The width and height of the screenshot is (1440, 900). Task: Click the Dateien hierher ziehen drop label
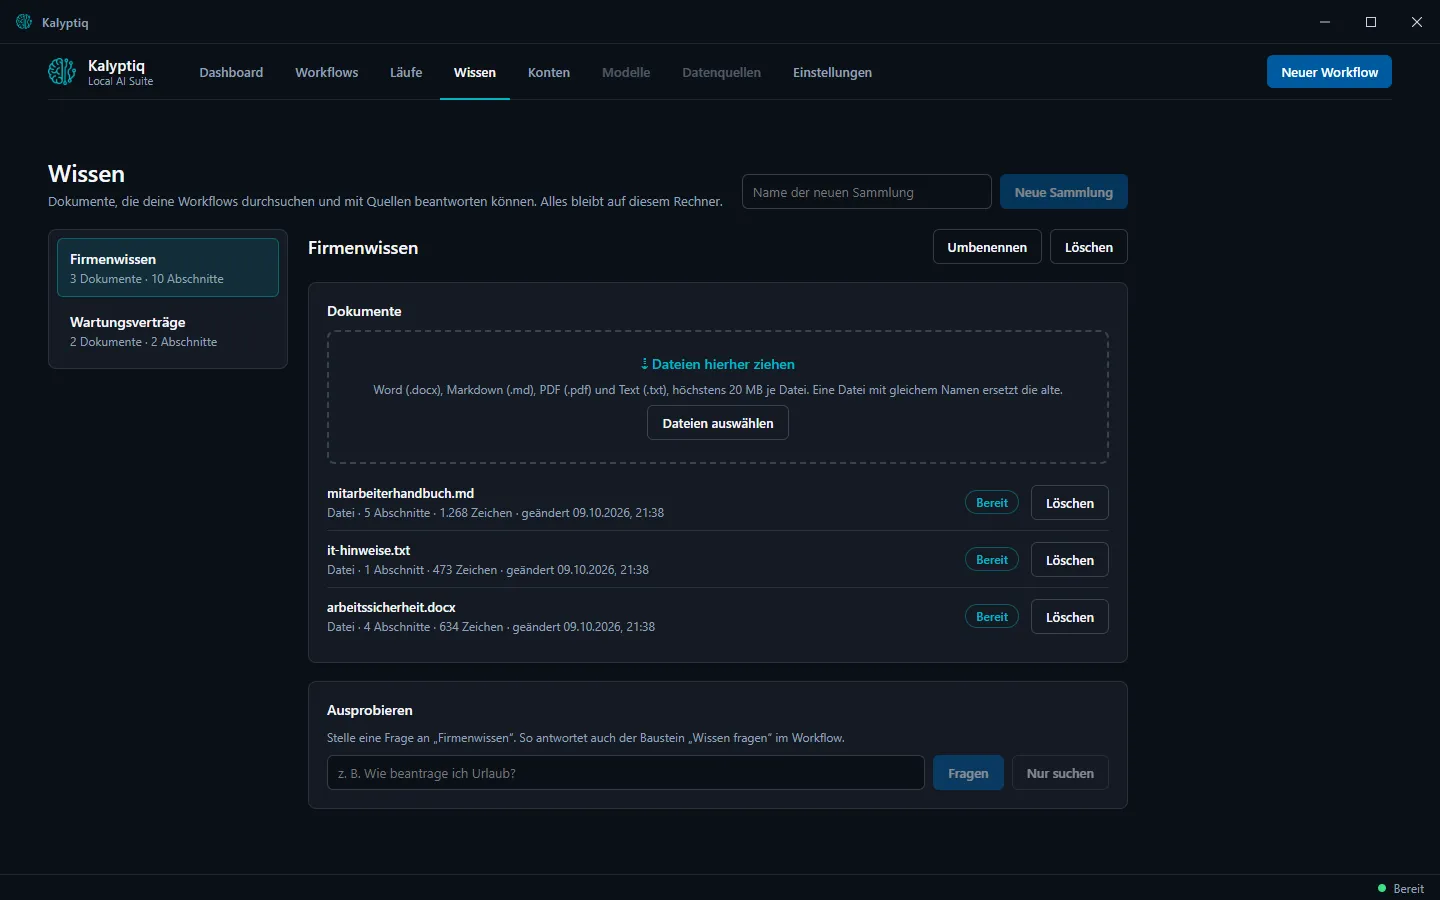coord(718,364)
